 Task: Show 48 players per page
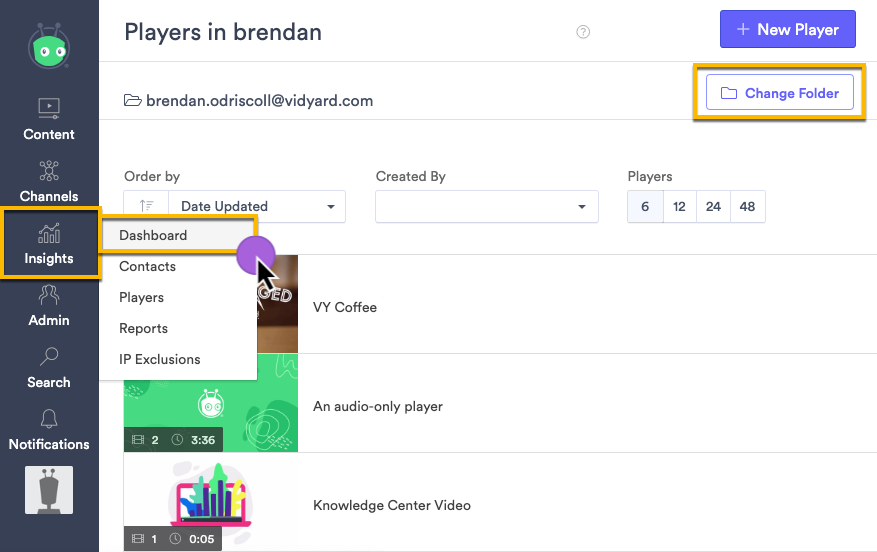point(747,206)
